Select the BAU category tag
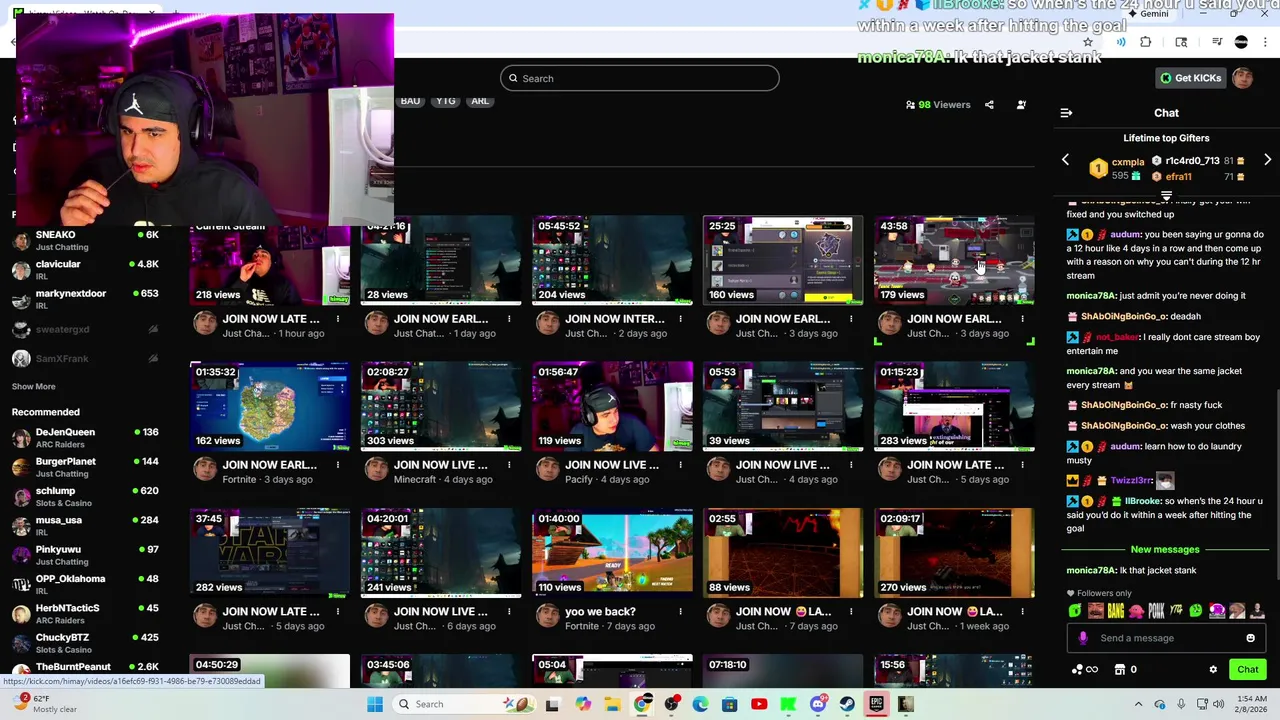Viewport: 1280px width, 720px height. pyautogui.click(x=410, y=101)
